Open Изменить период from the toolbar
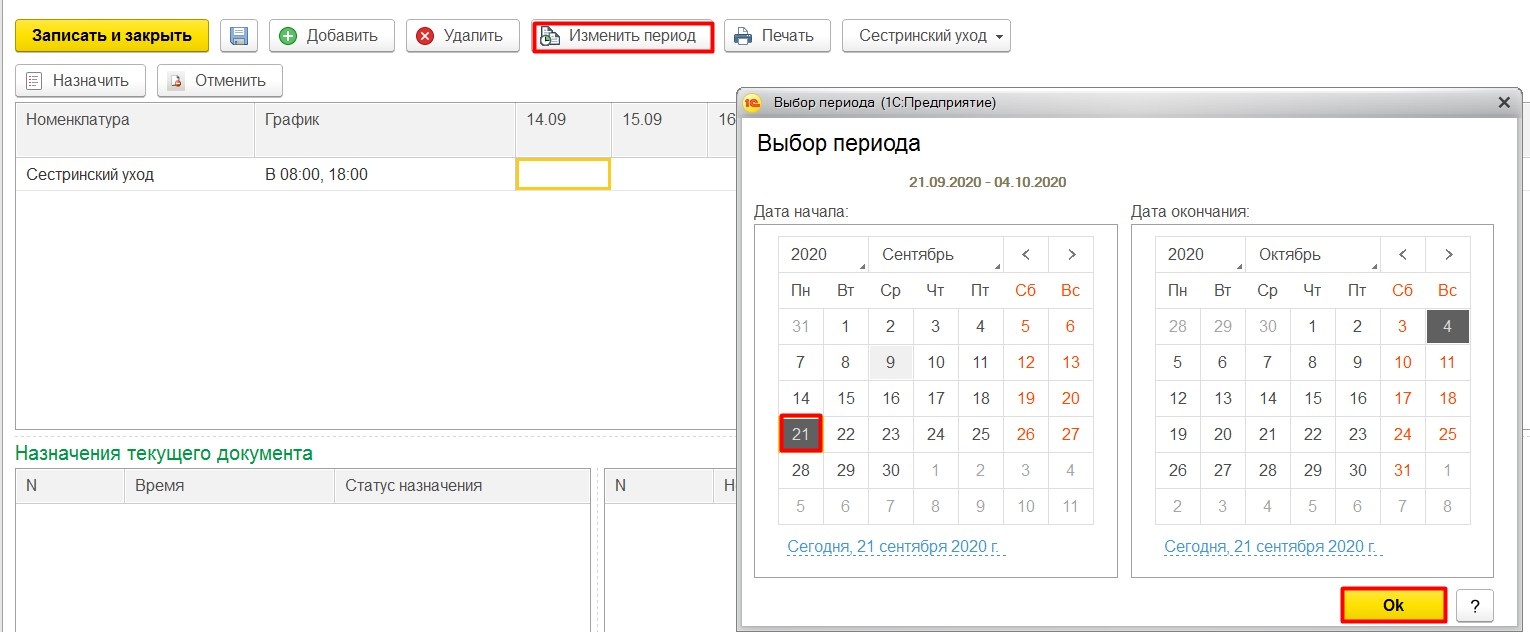Image resolution: width=1530 pixels, height=632 pixels. point(622,36)
